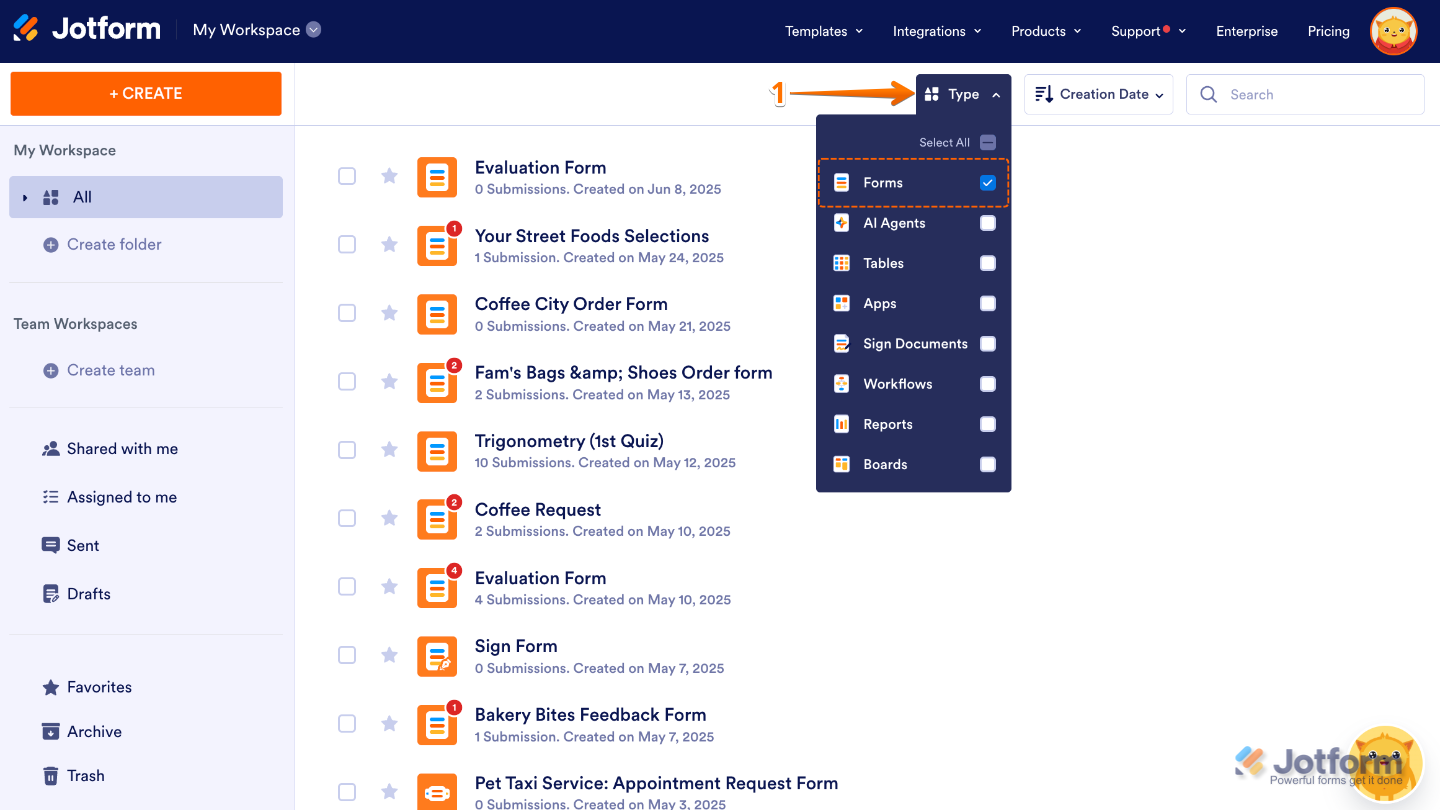This screenshot has height=810, width=1440.
Task: Open the Evaluation Form thumbnail icon
Action: pyautogui.click(x=437, y=176)
